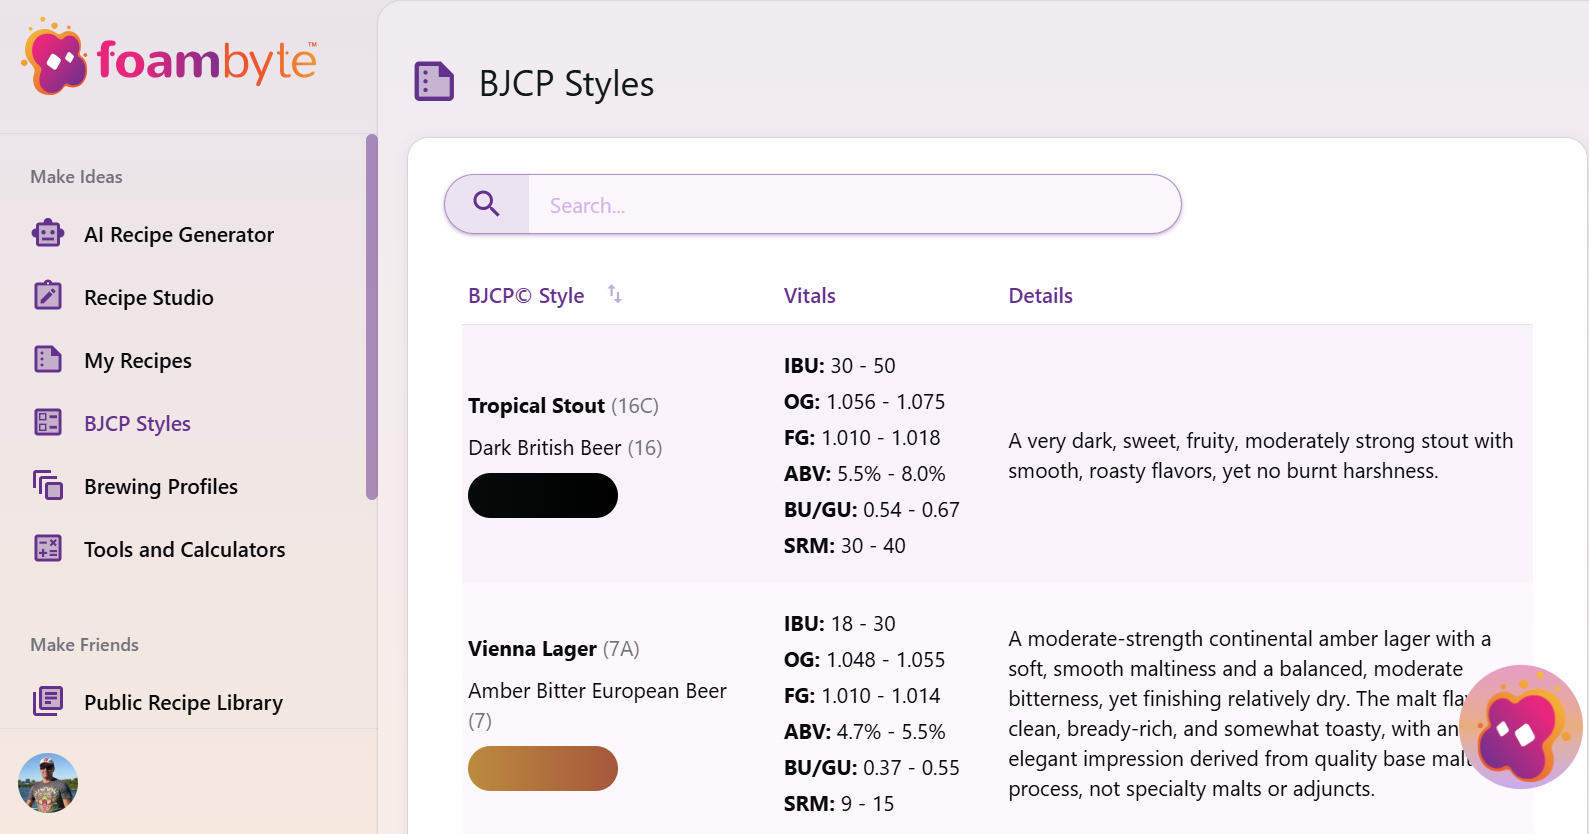
Task: Sort by BJCP Style column arrows
Action: 615,294
